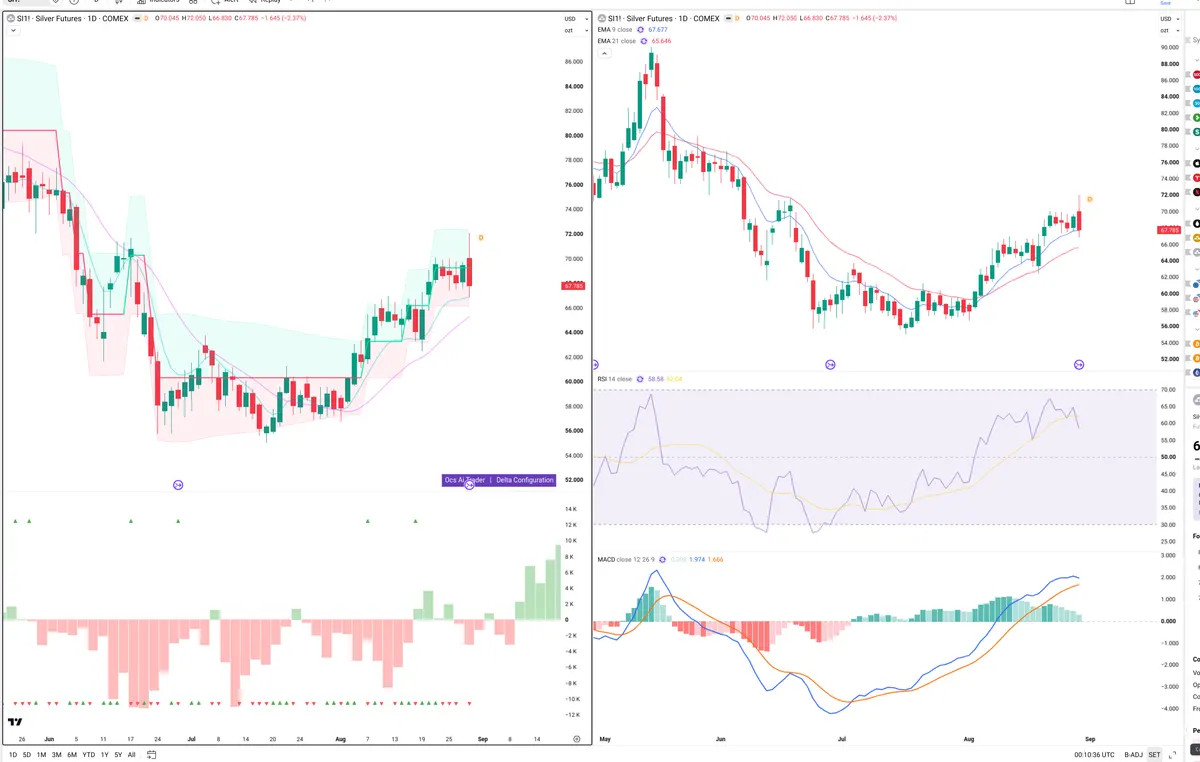Toggle the B-ADJ back-adjust option
The image size is (1200, 762).
pos(1133,754)
